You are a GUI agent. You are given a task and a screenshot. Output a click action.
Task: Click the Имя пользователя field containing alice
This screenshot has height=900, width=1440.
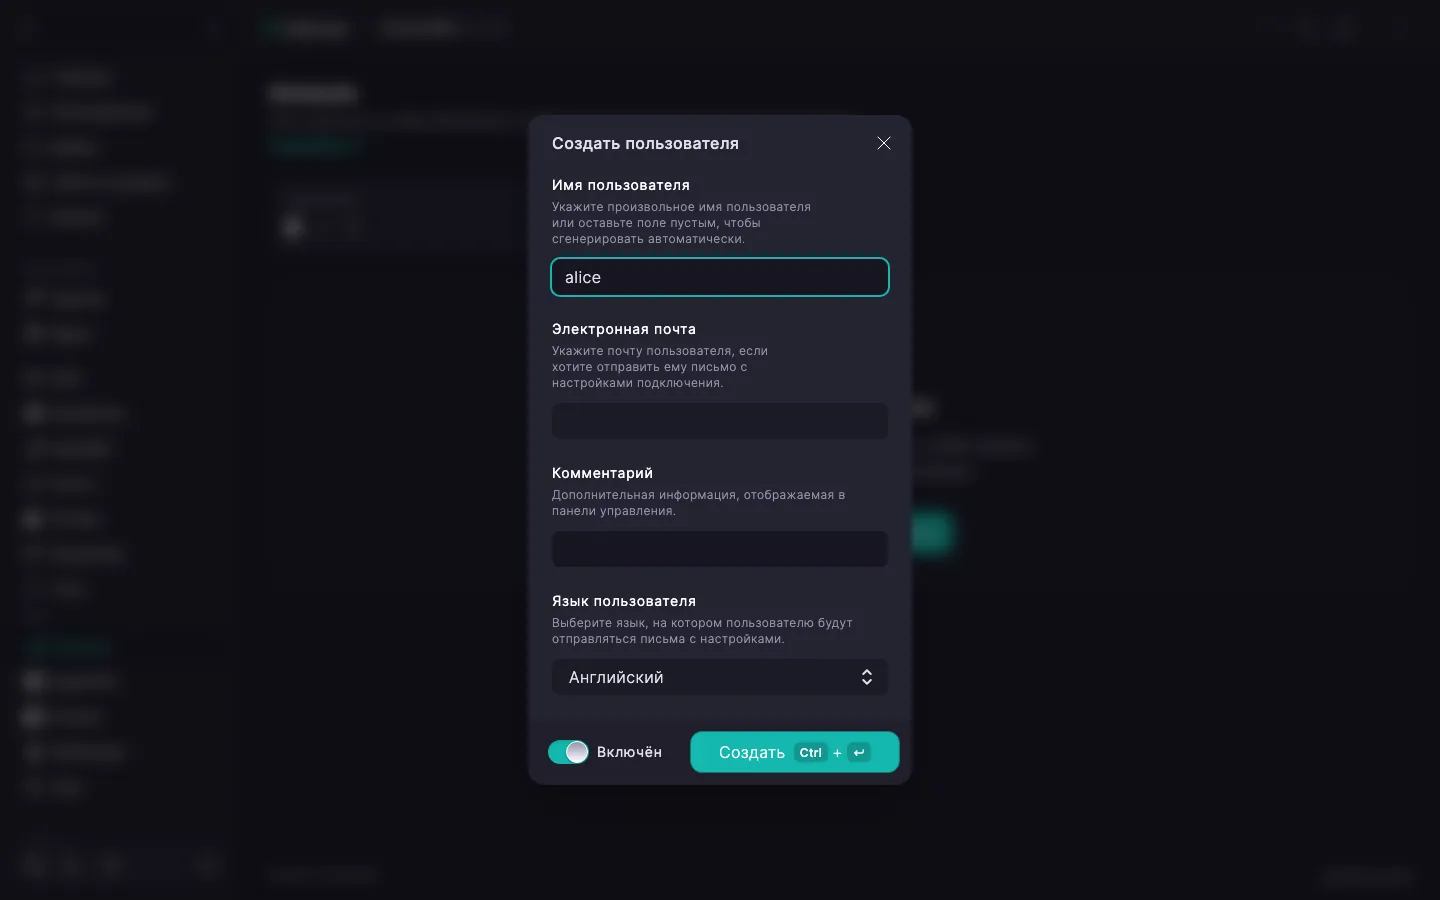[720, 277]
